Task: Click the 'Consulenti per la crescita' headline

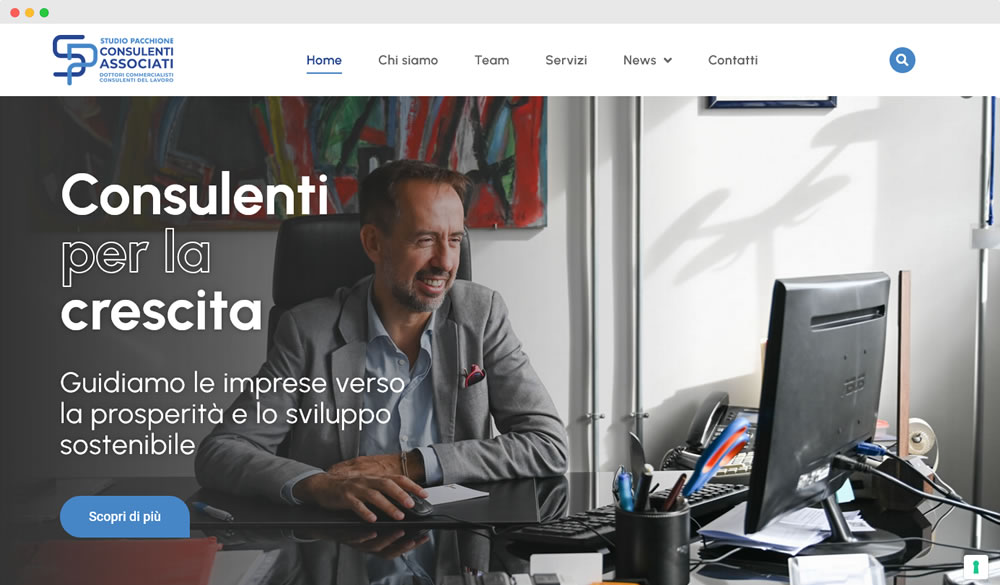Action: (195, 252)
